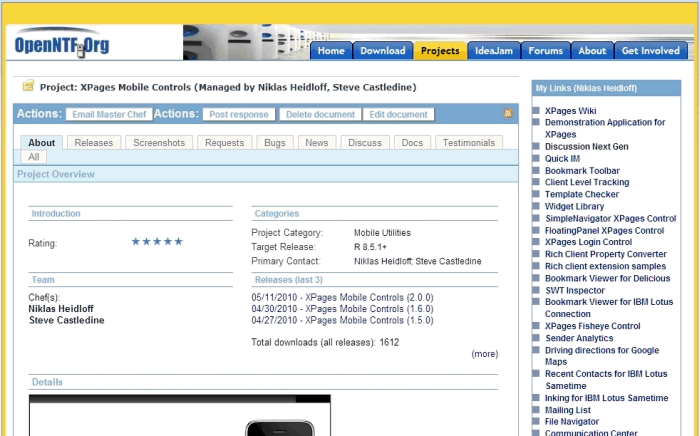
Task: Click the (more) link under releases
Action: [485, 354]
